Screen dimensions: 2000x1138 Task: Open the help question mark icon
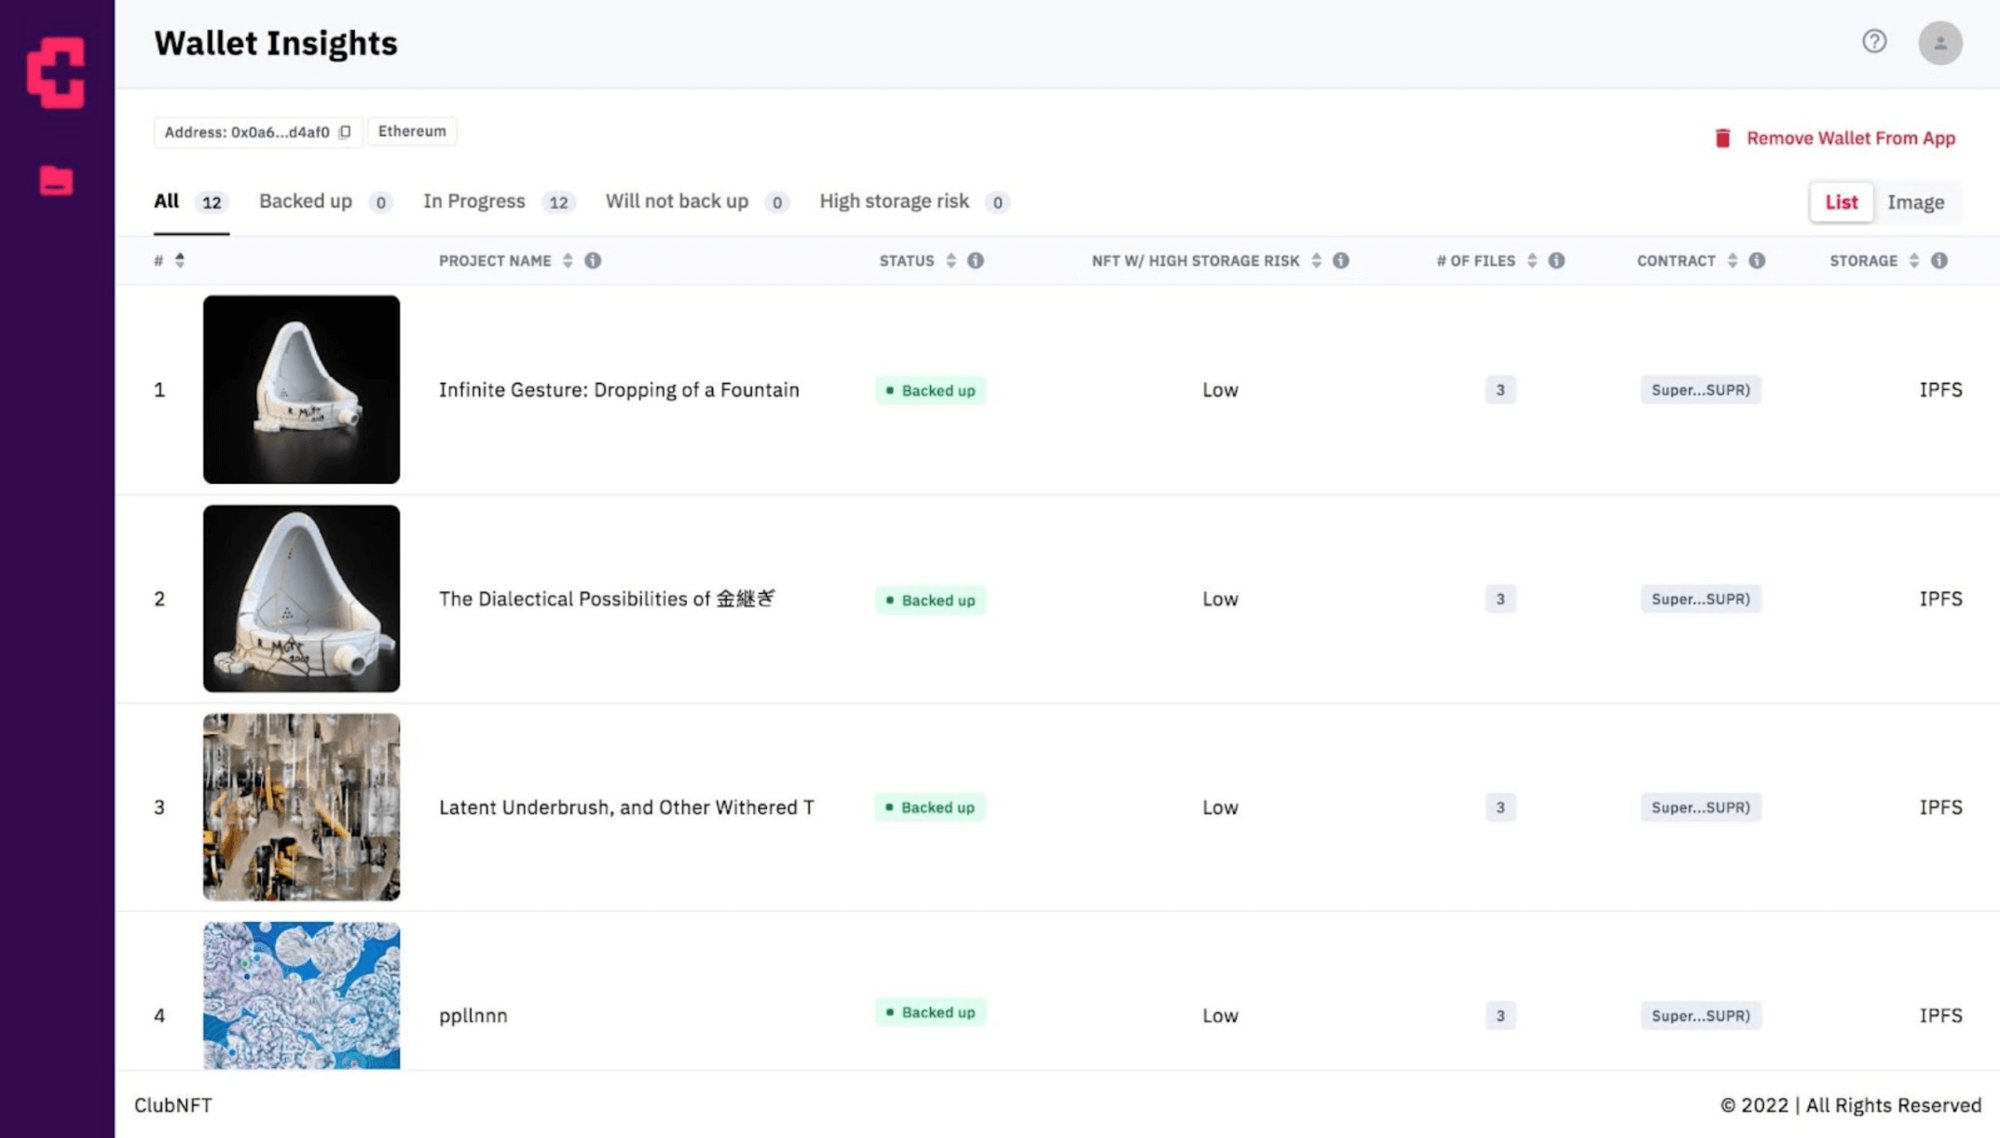coord(1874,41)
